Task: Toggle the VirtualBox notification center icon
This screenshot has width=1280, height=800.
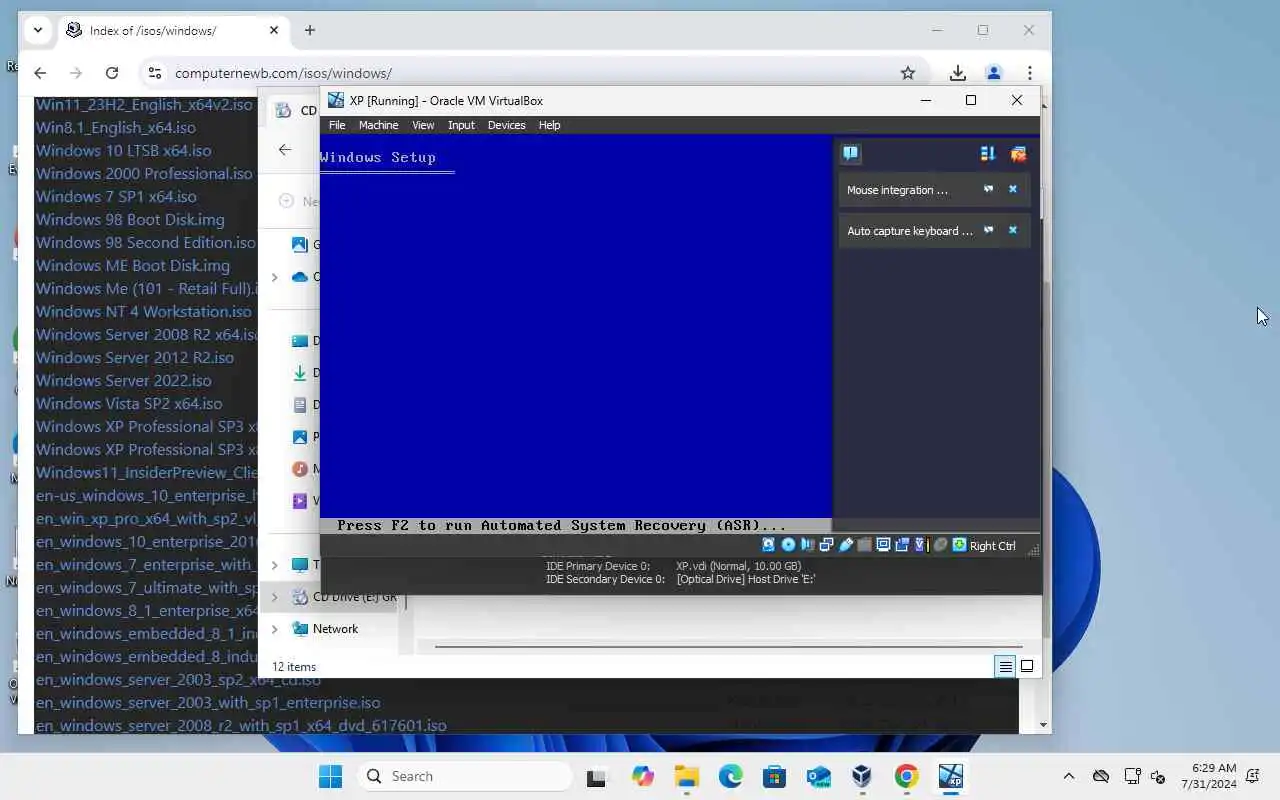Action: point(850,153)
